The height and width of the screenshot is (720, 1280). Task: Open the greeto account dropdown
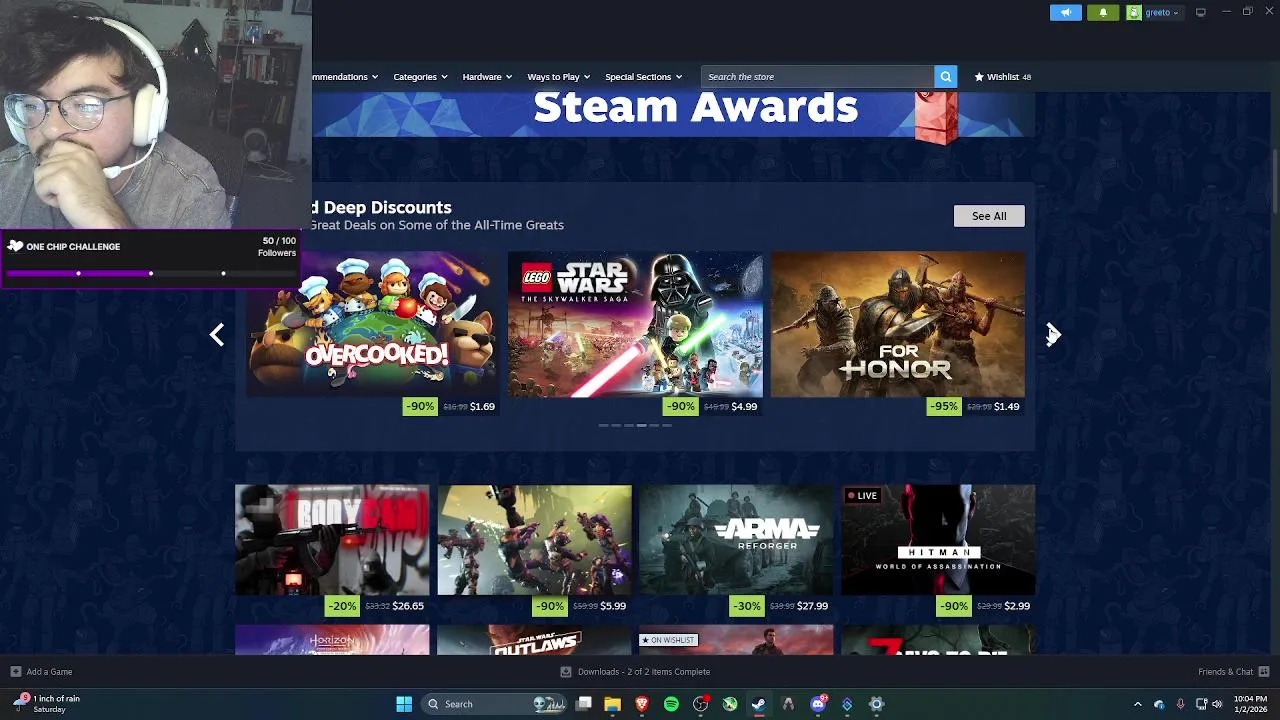pyautogui.click(x=1155, y=12)
